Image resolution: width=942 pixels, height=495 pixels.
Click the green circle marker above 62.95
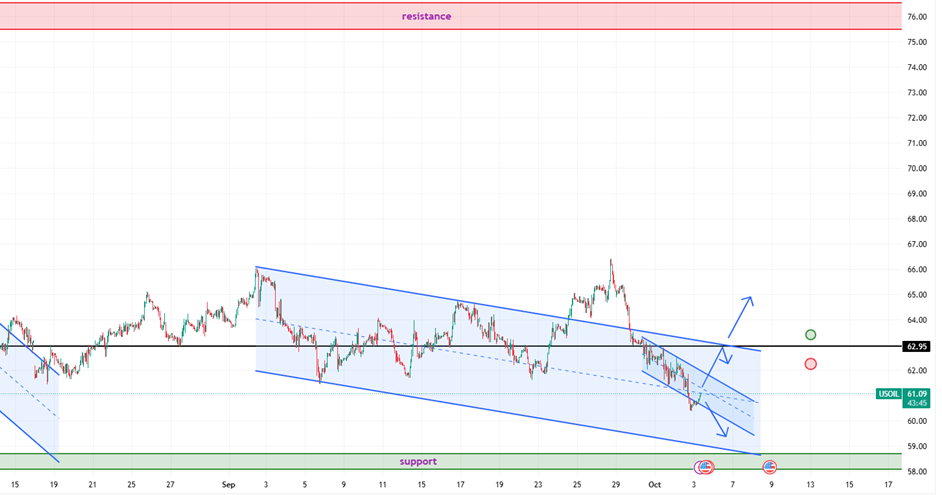(x=810, y=334)
